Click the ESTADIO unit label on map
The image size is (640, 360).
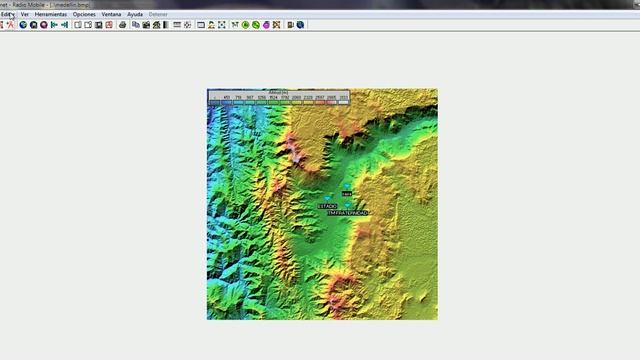[x=327, y=207]
